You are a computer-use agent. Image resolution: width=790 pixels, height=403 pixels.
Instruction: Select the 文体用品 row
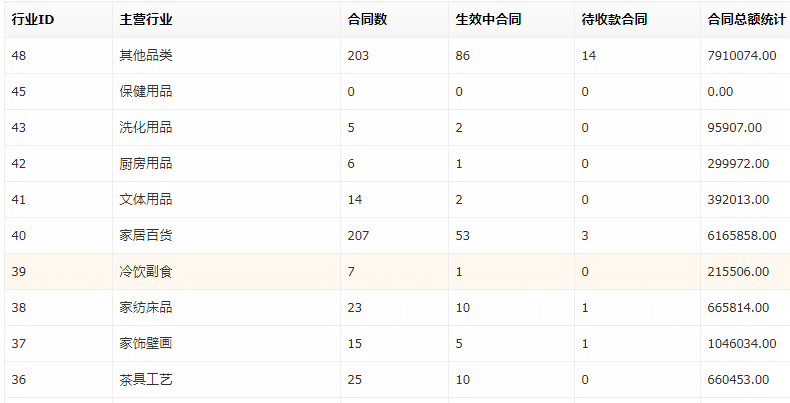coord(397,199)
